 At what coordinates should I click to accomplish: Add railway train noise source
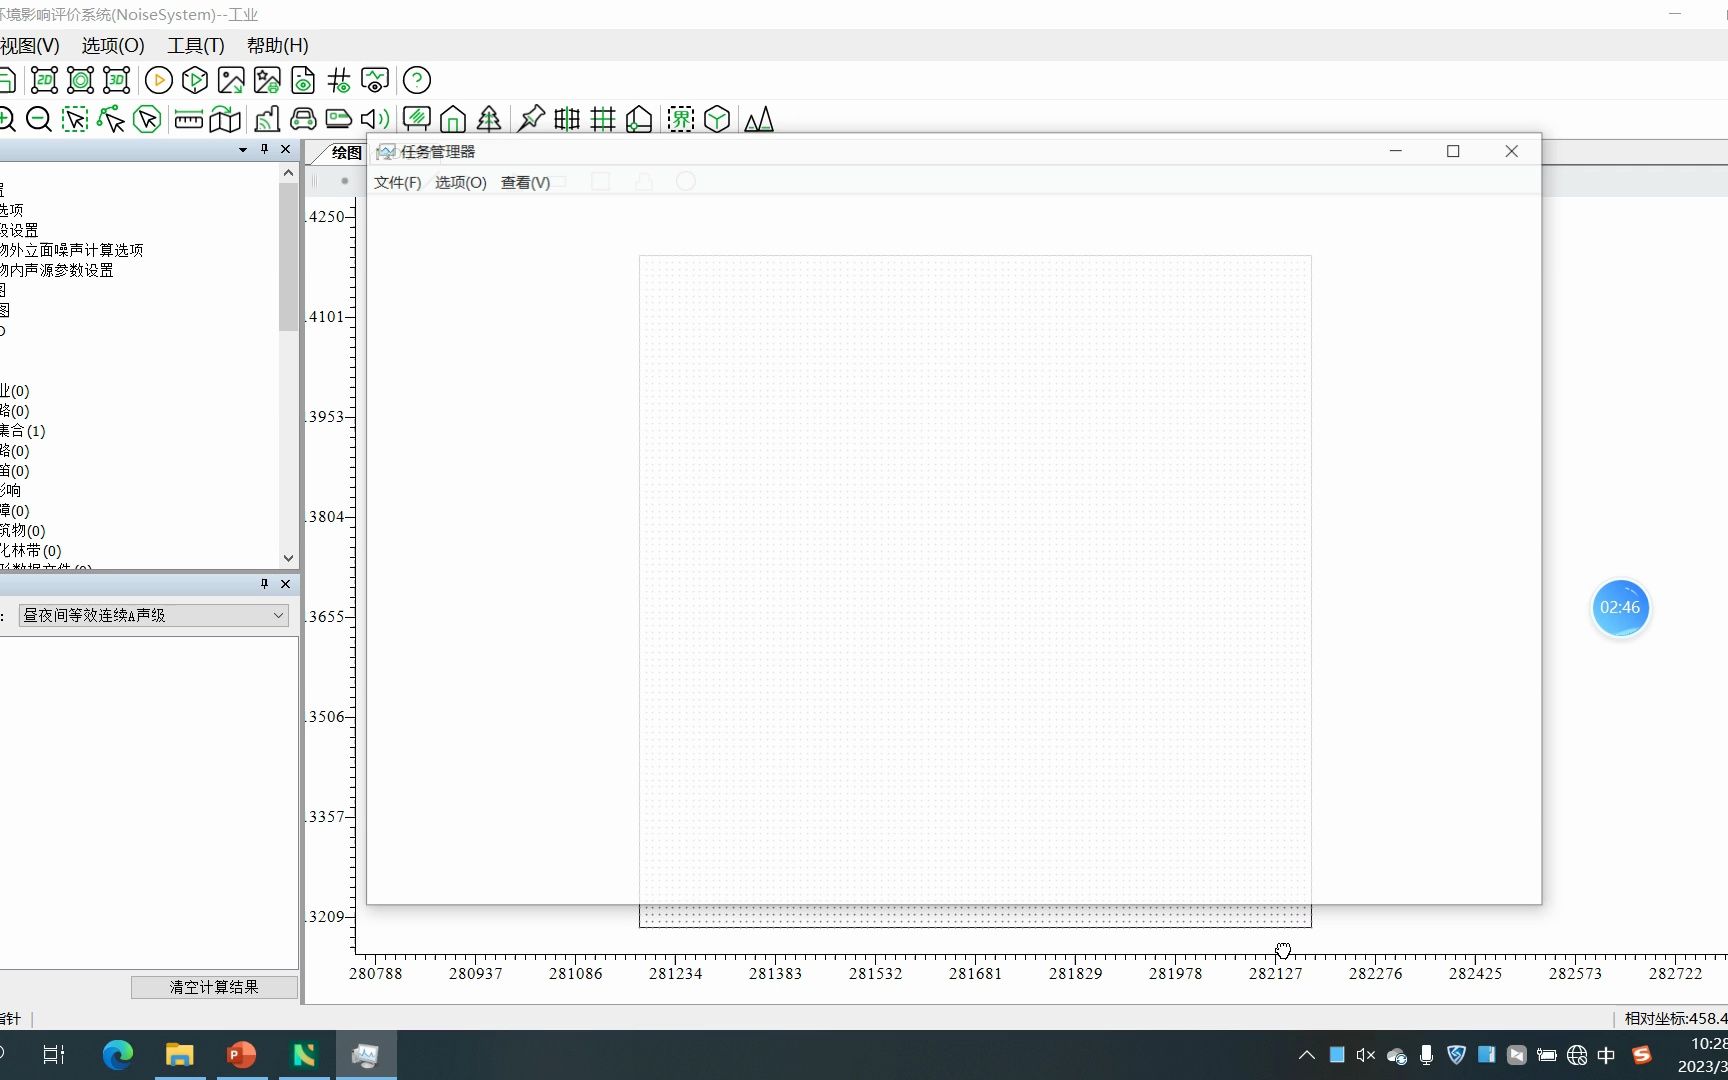339,120
